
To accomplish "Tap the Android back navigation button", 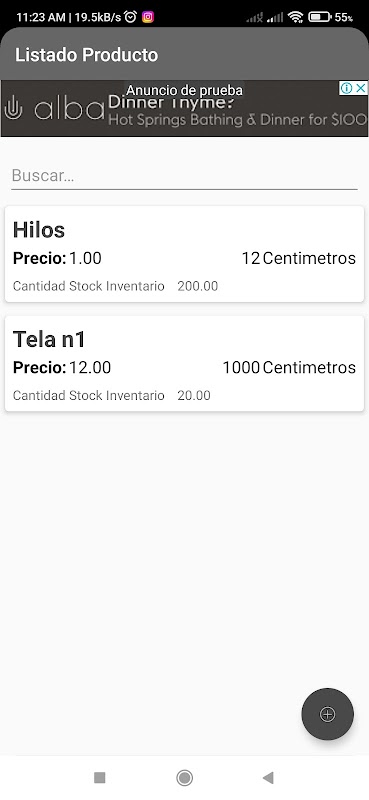I will pos(268,778).
